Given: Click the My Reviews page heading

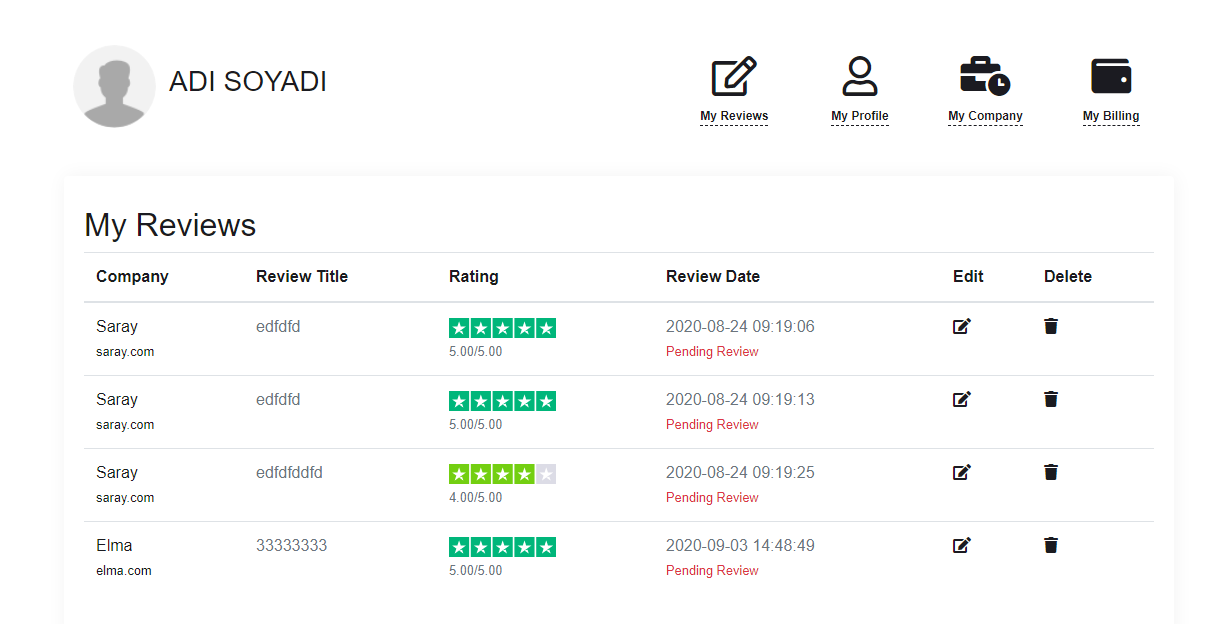Looking at the screenshot, I should pyautogui.click(x=170, y=225).
